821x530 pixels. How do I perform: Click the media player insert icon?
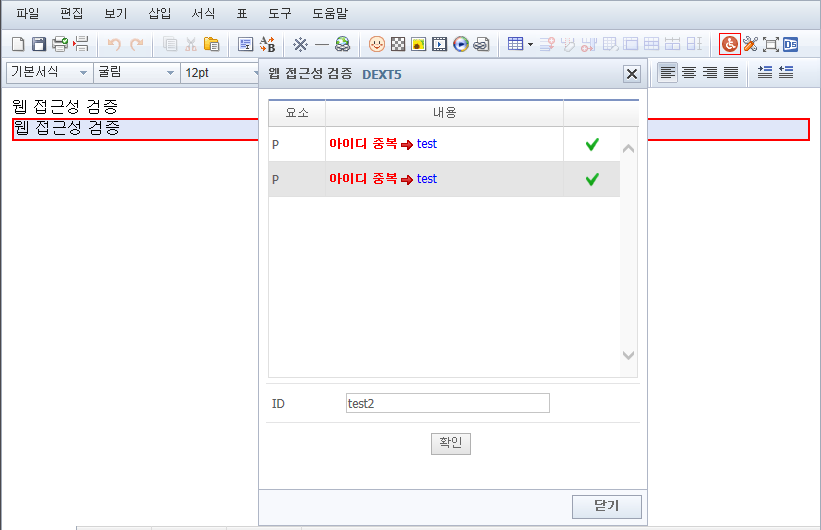(x=461, y=44)
